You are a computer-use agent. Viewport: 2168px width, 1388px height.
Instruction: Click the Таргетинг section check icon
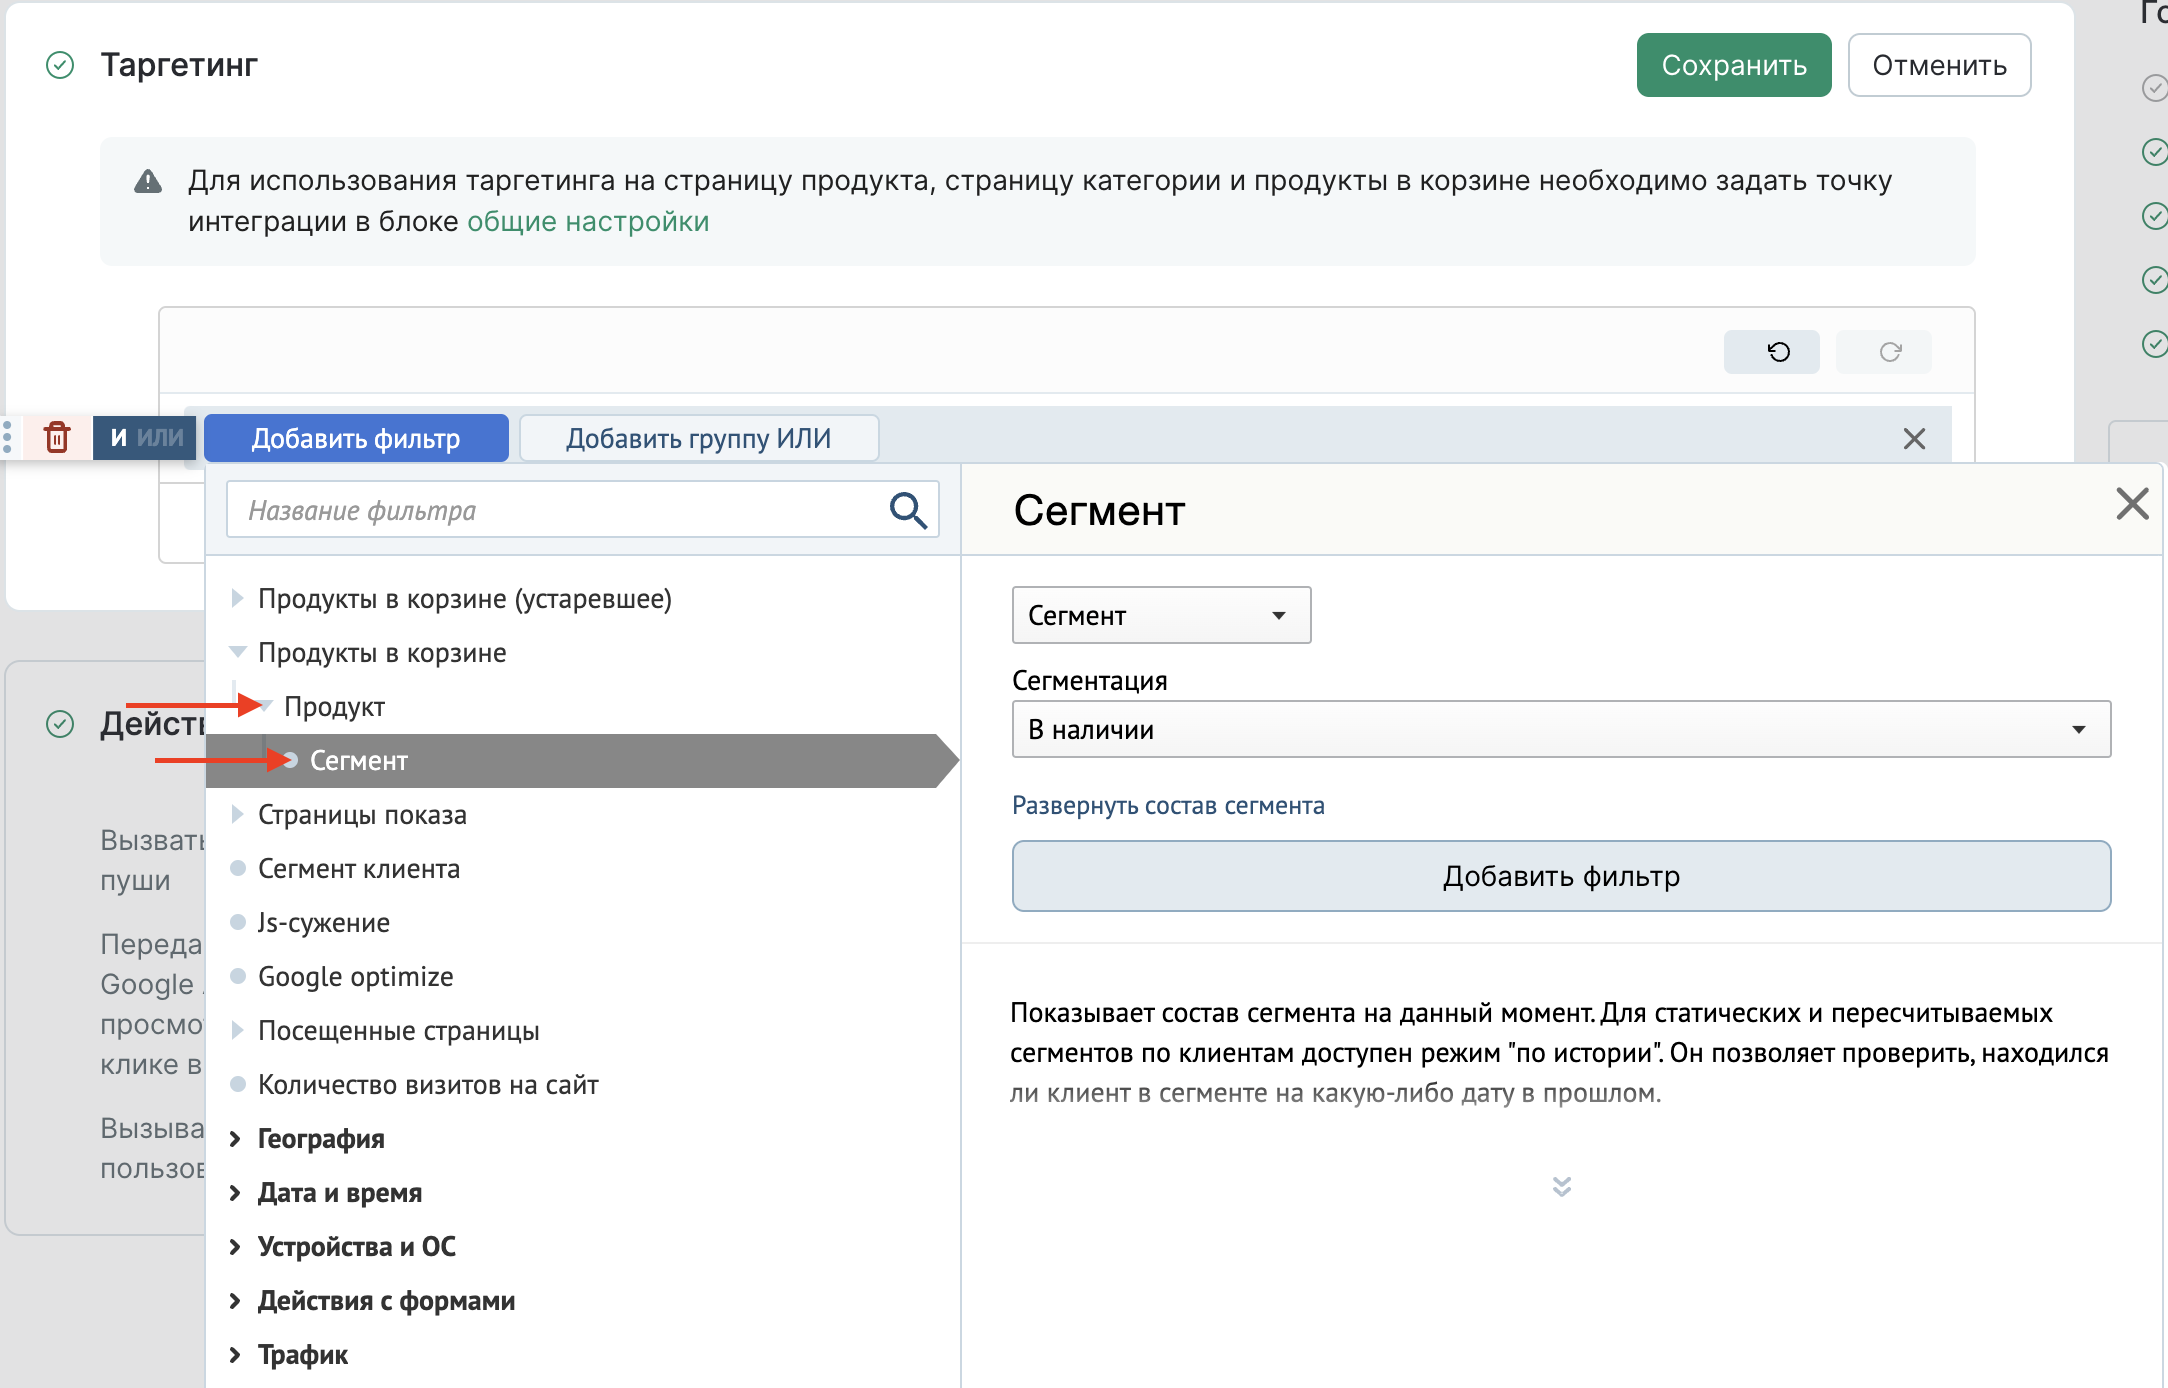point(60,65)
